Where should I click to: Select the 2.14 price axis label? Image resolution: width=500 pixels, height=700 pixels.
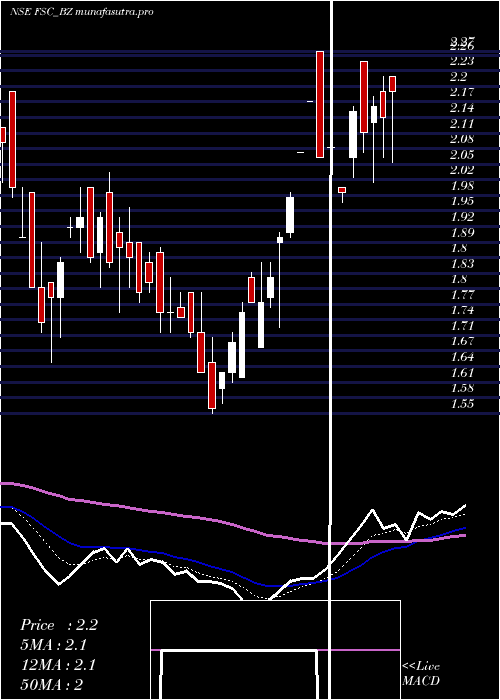pyautogui.click(x=462, y=108)
